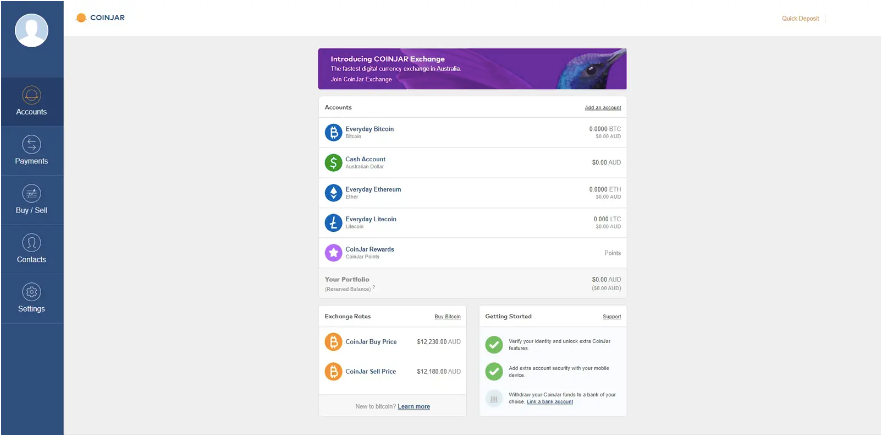The image size is (884, 439).
Task: Click the Everyday Litecoin icon
Action: (333, 223)
